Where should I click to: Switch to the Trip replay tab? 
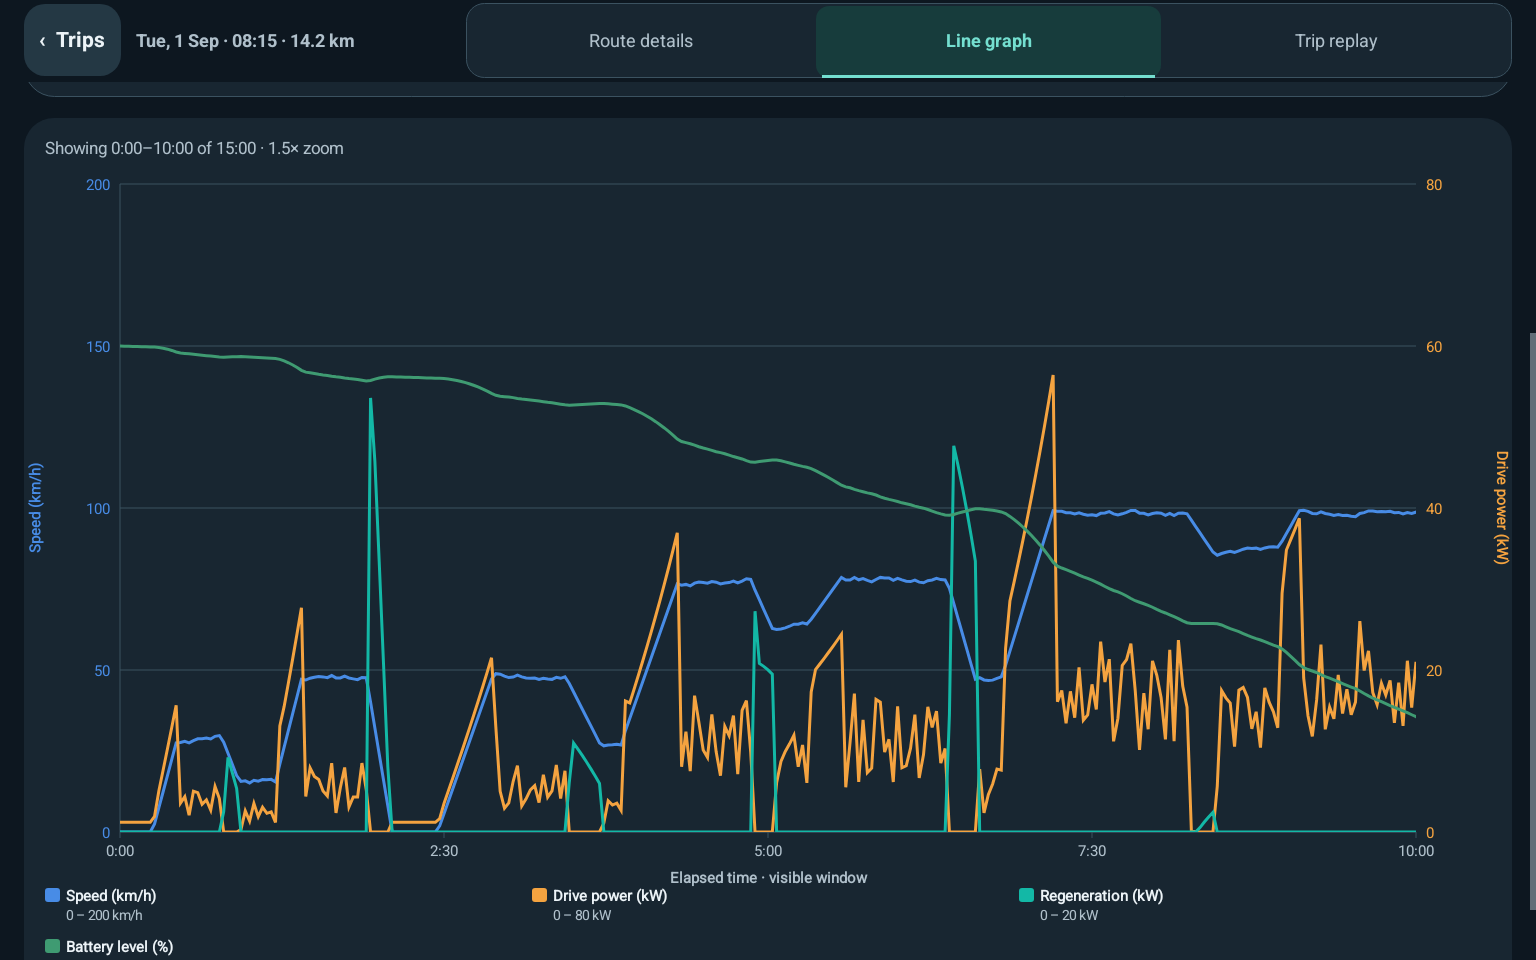pos(1336,41)
